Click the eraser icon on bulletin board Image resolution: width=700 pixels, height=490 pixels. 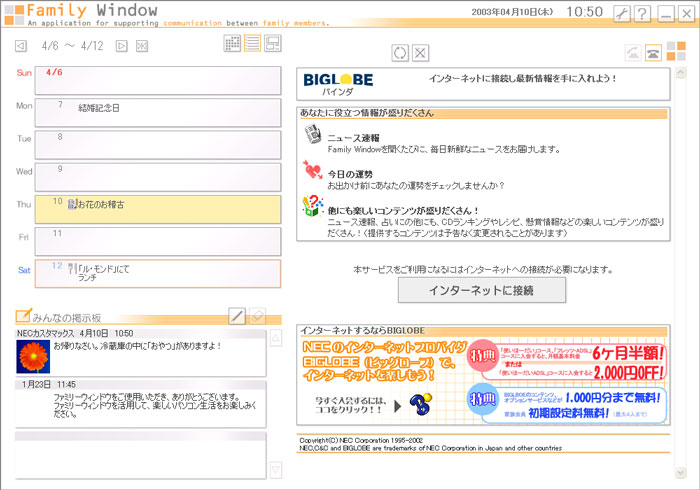point(257,316)
